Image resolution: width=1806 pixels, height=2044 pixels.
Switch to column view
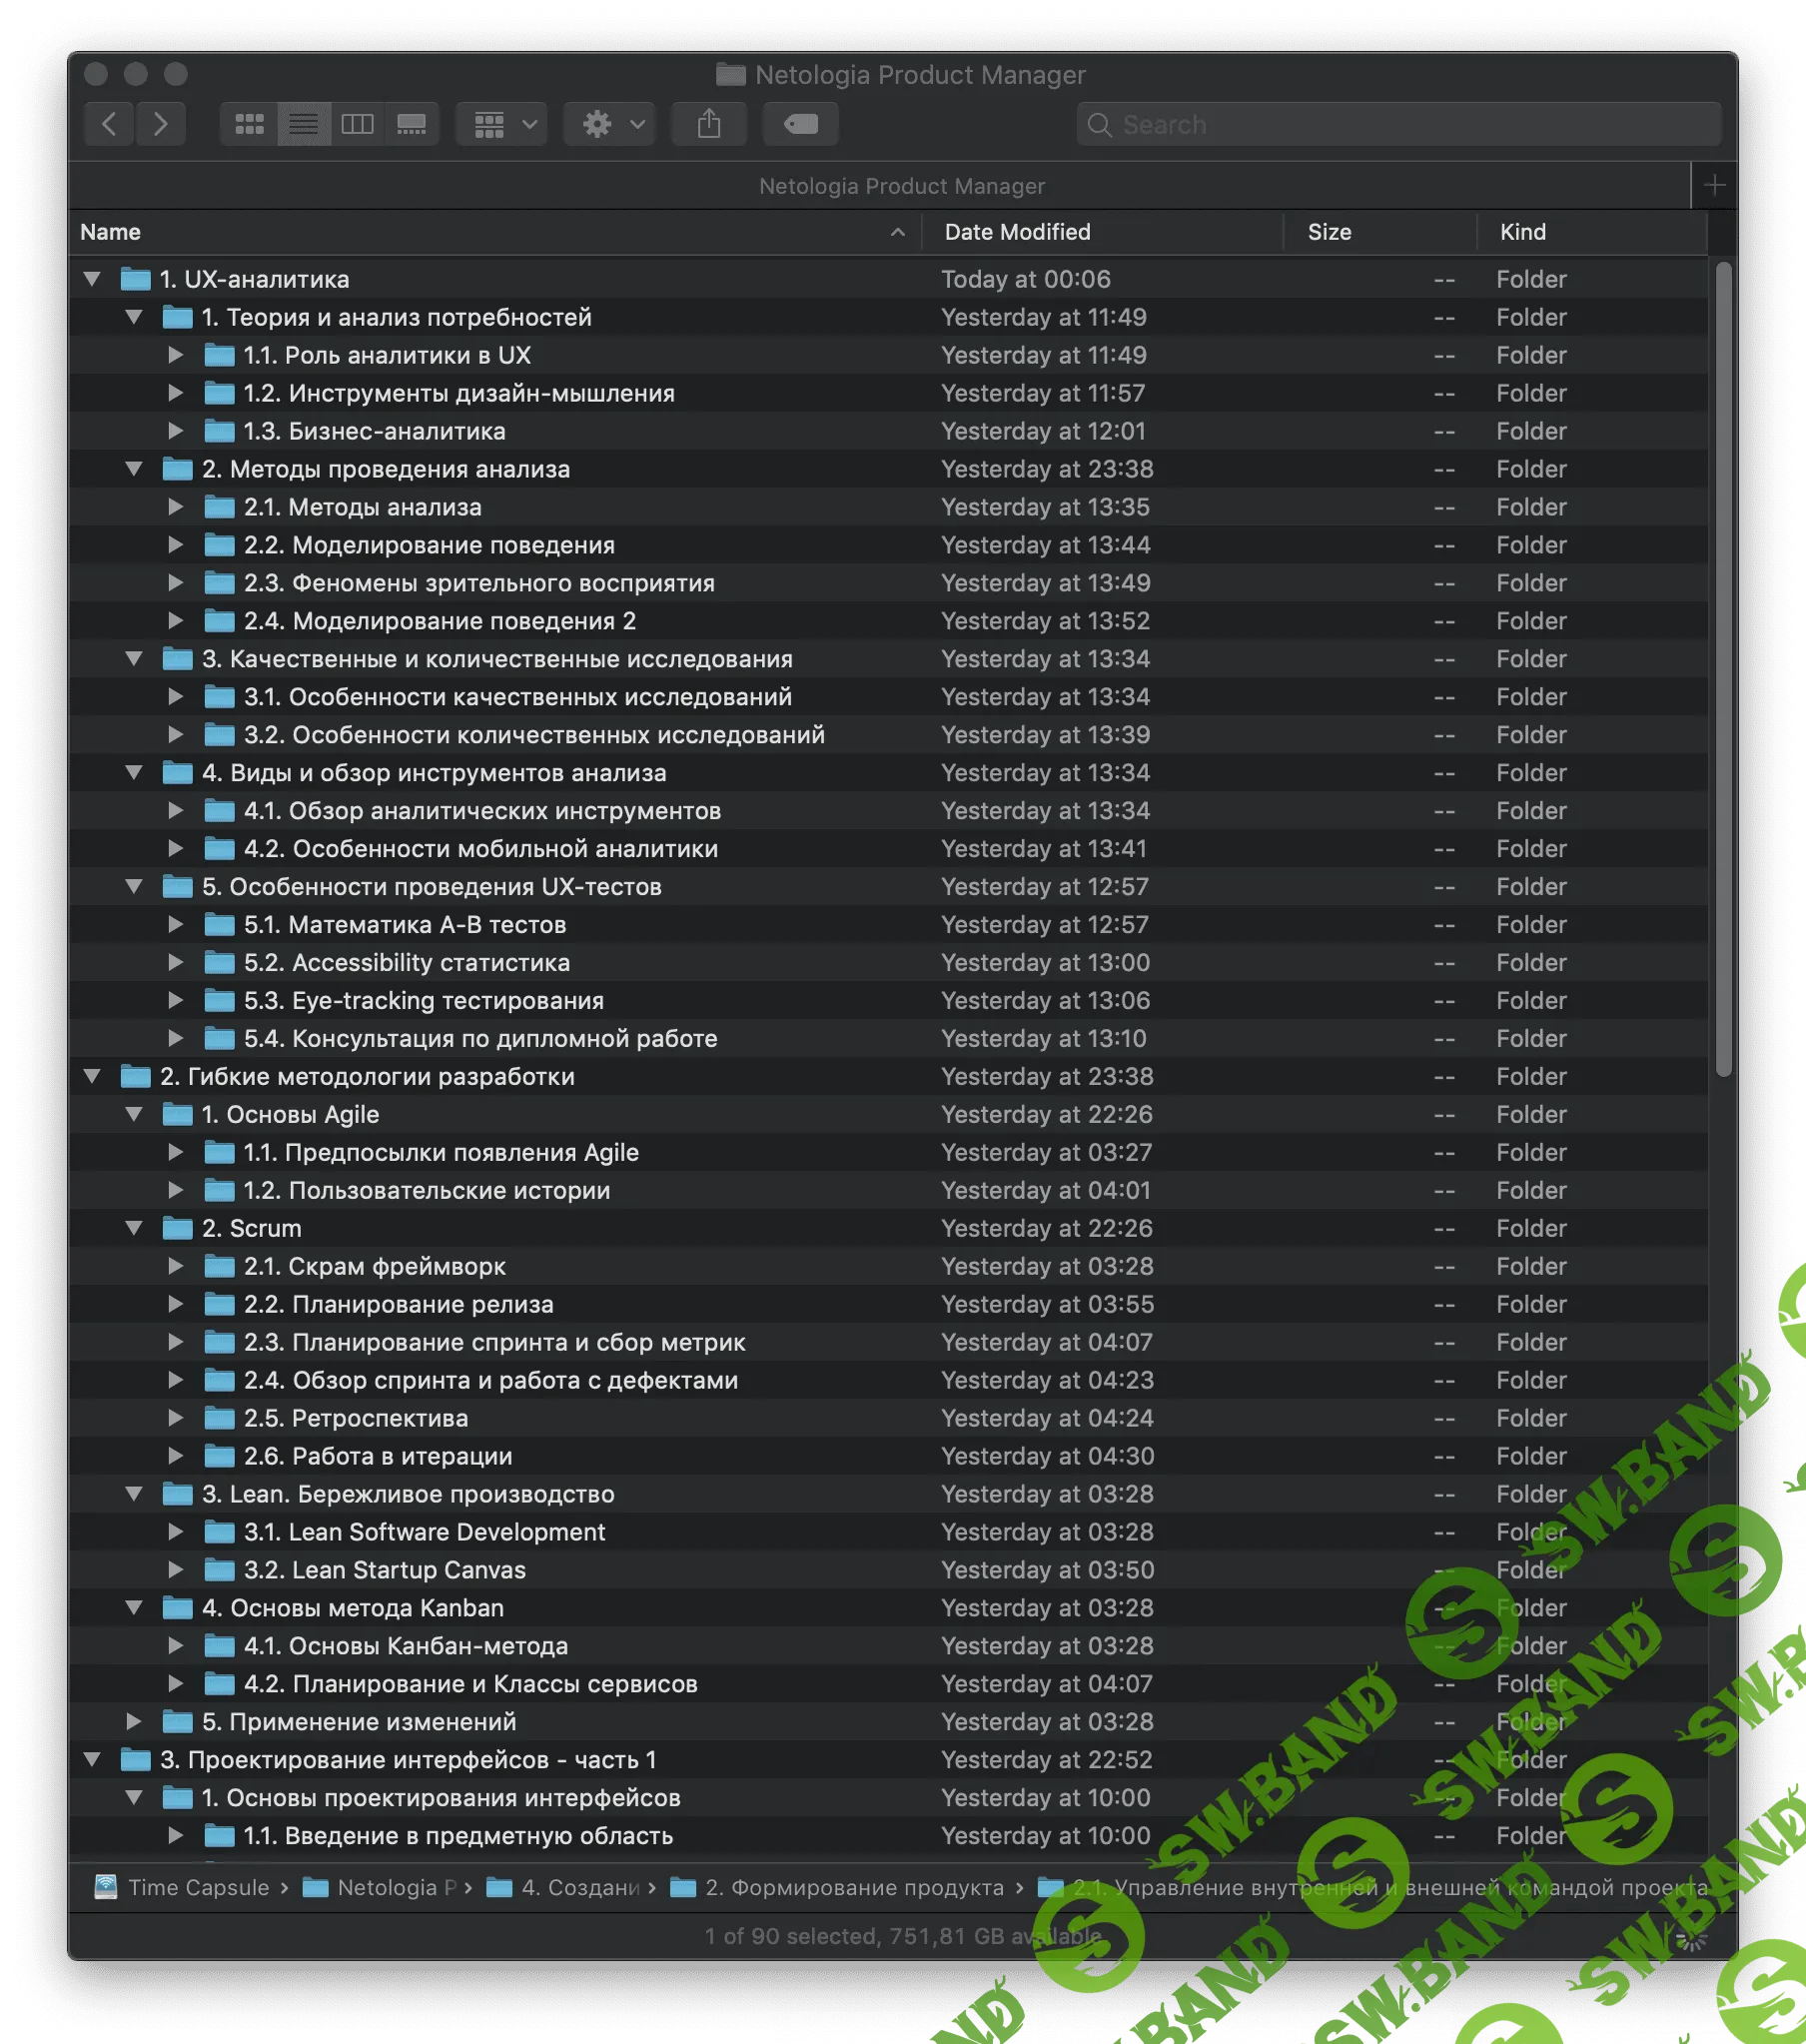tap(357, 124)
